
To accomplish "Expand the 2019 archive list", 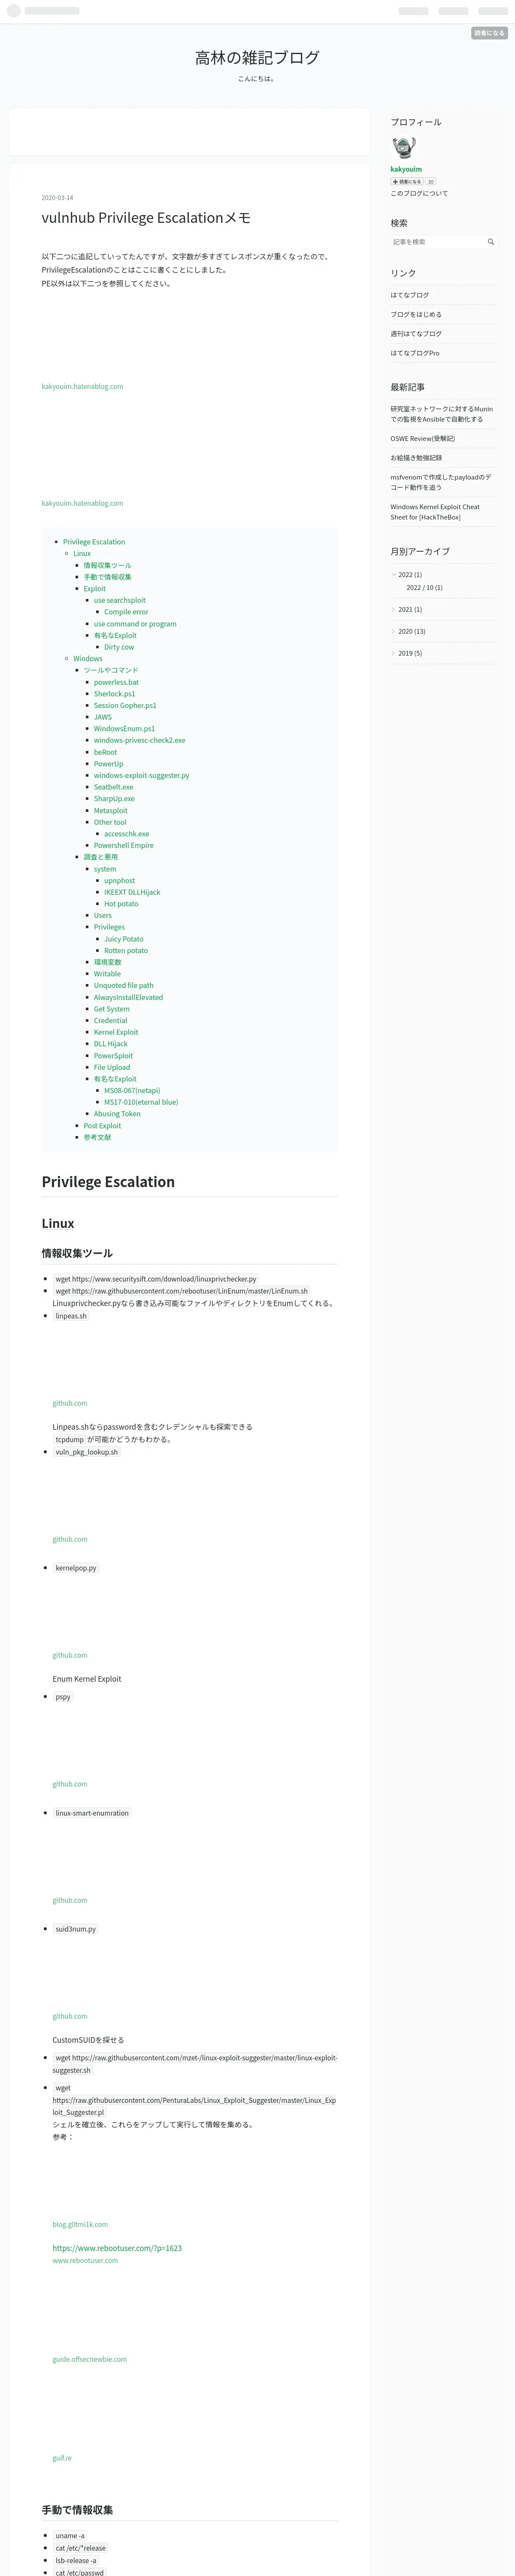I will pos(394,653).
